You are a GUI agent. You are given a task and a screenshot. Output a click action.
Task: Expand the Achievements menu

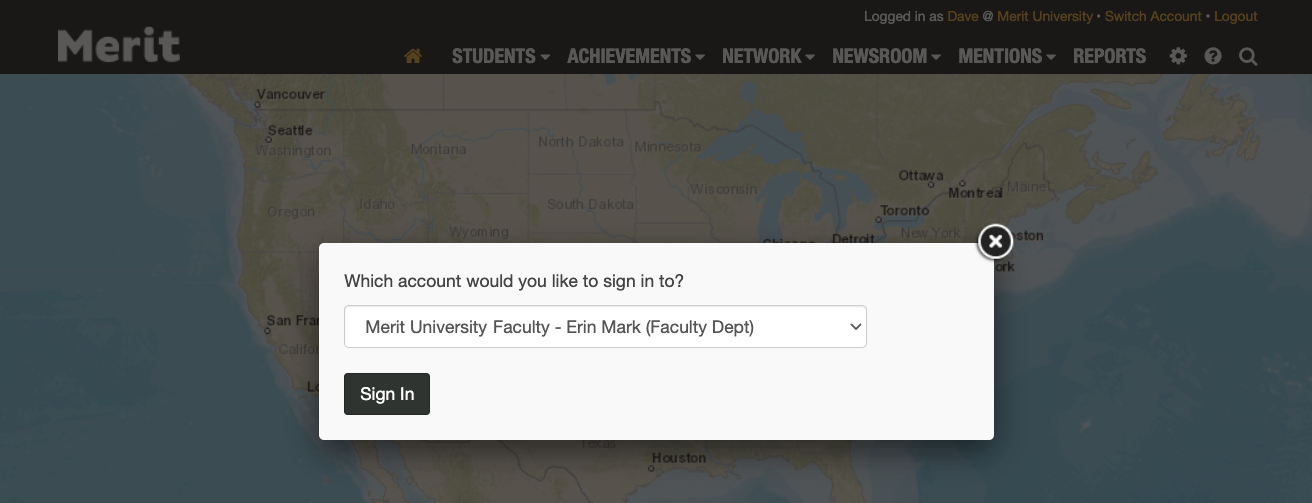(635, 57)
